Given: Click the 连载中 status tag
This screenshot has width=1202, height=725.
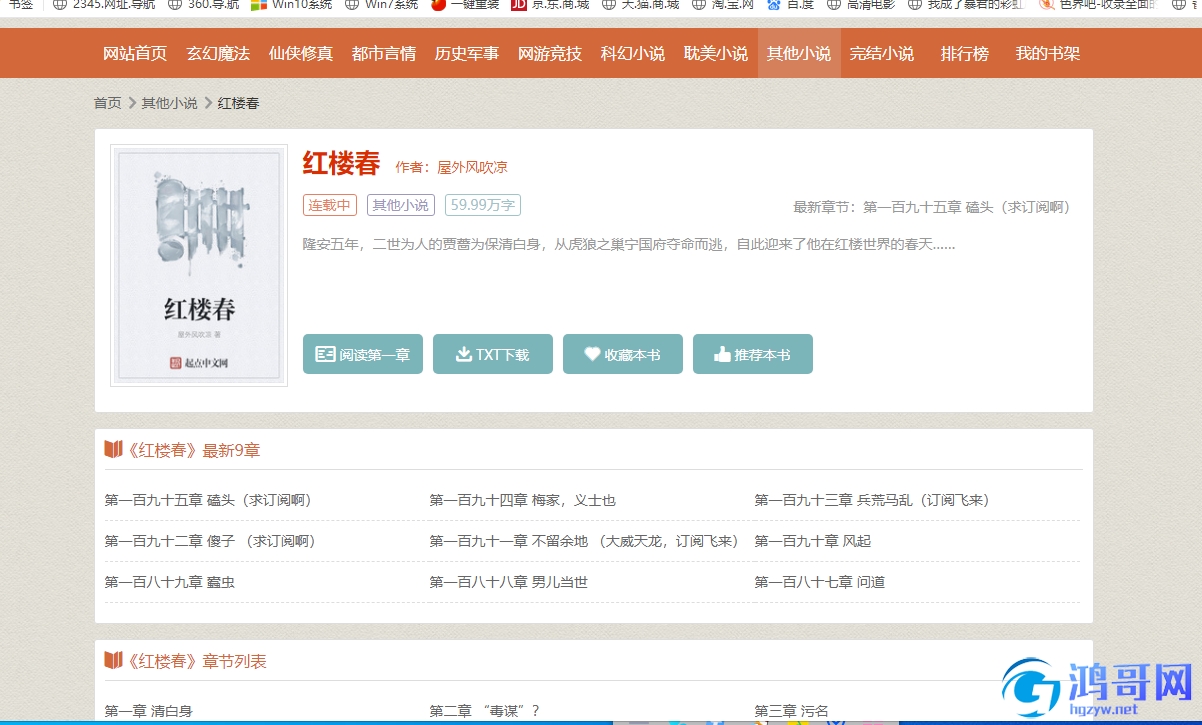Looking at the screenshot, I should pos(329,205).
